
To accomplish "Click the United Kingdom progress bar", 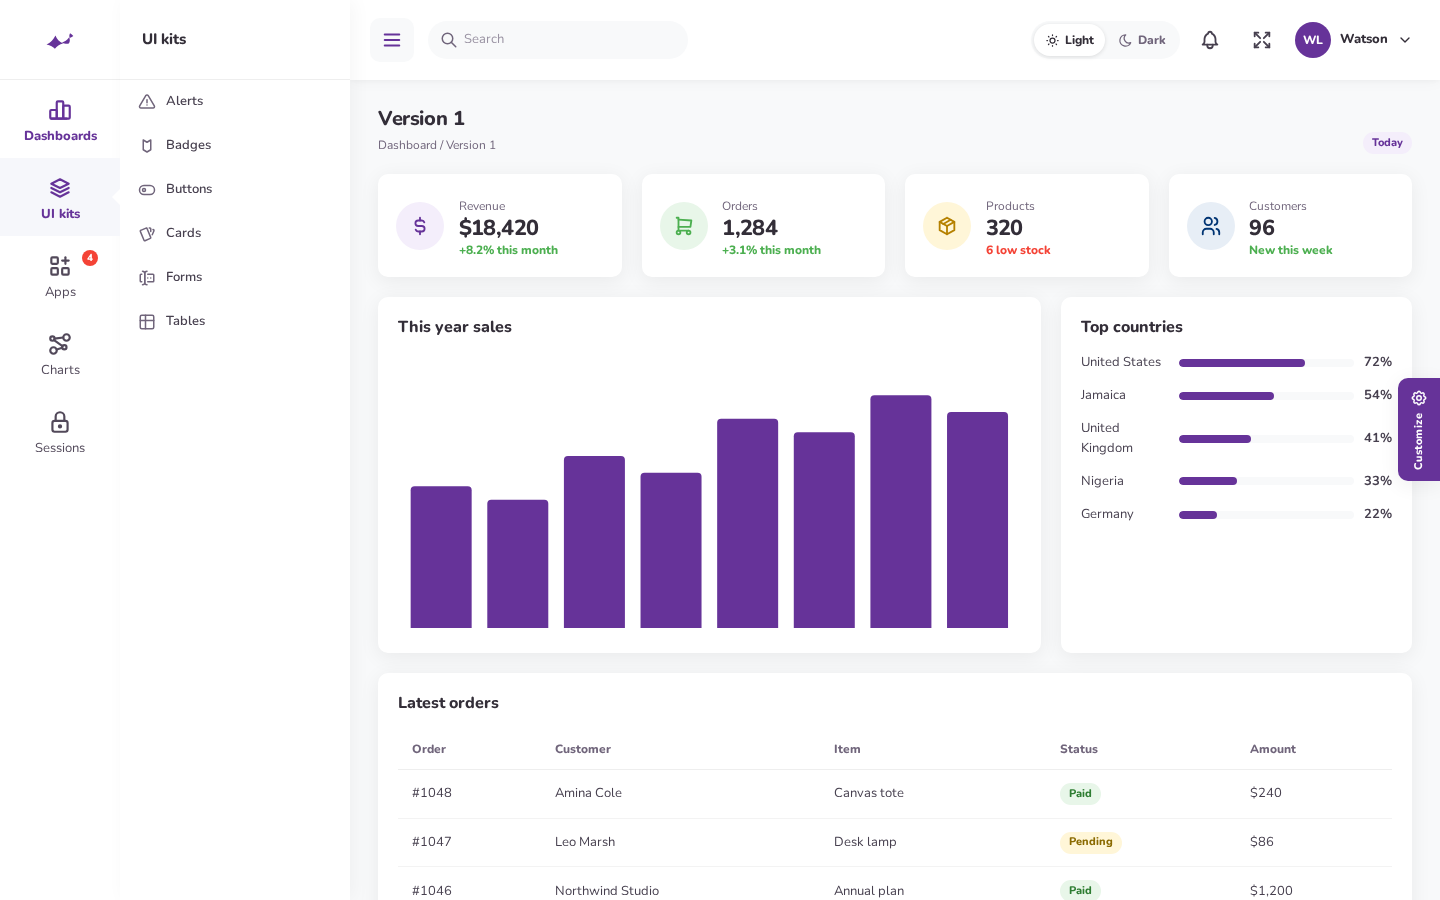I will click(1266, 439).
